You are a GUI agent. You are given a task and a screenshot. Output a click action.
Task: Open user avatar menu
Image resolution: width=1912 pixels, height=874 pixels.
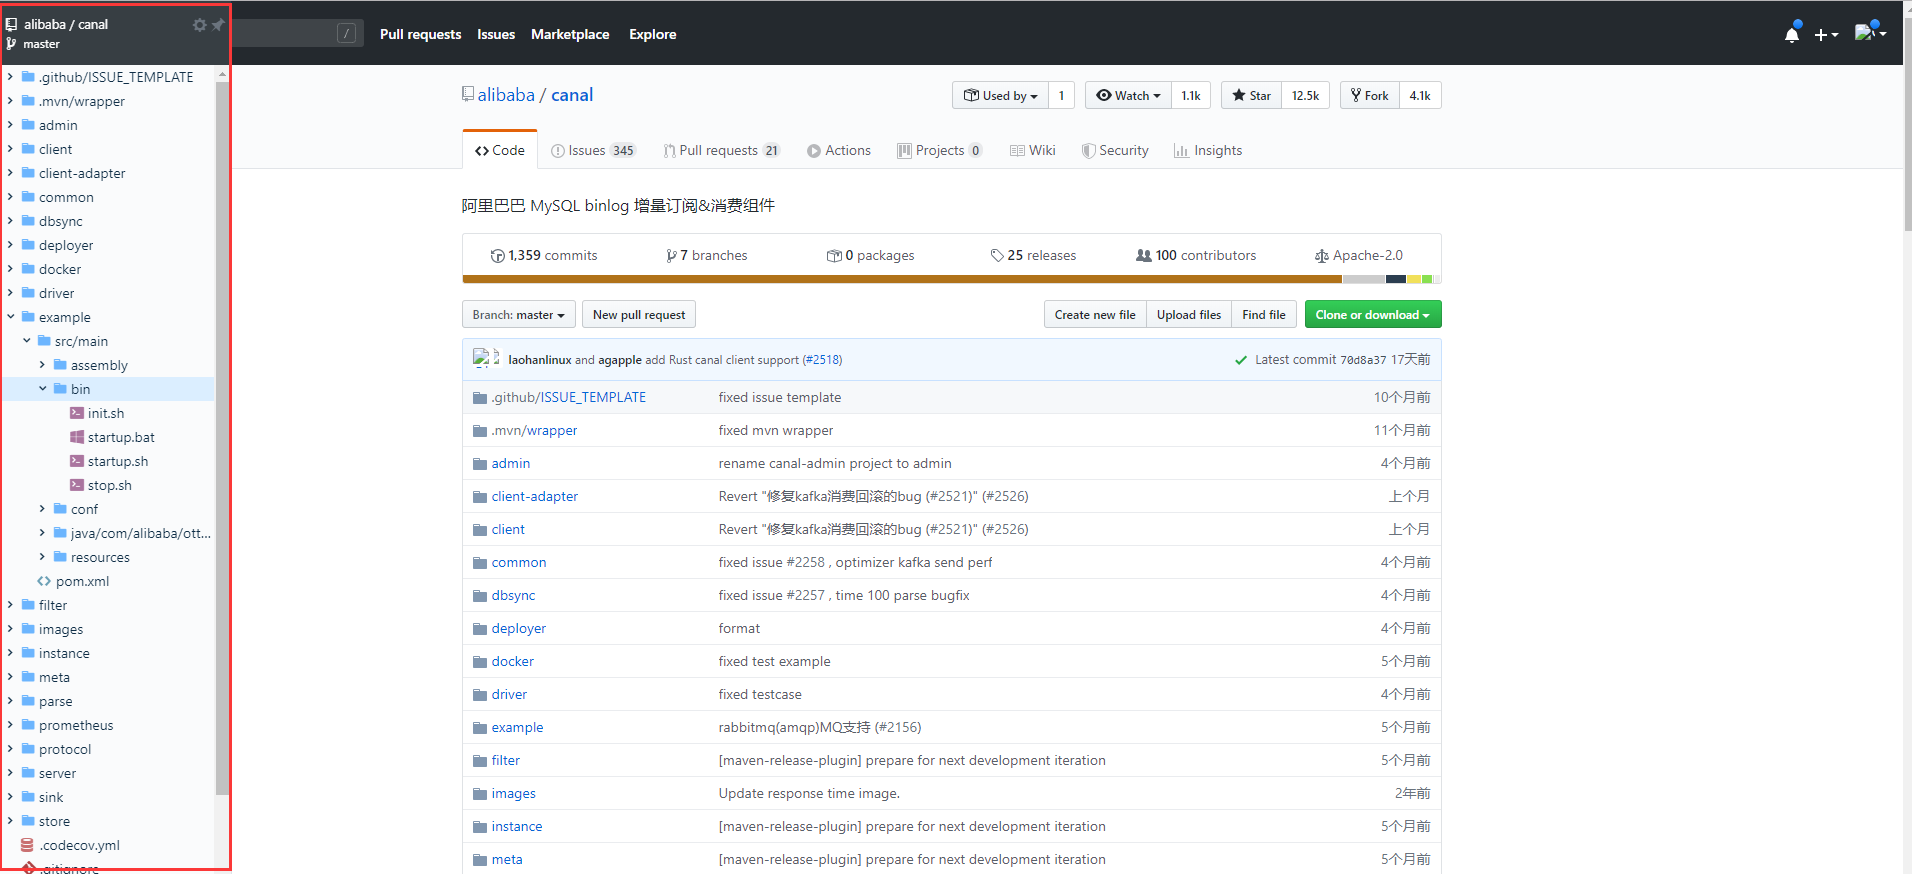[x=1870, y=32]
